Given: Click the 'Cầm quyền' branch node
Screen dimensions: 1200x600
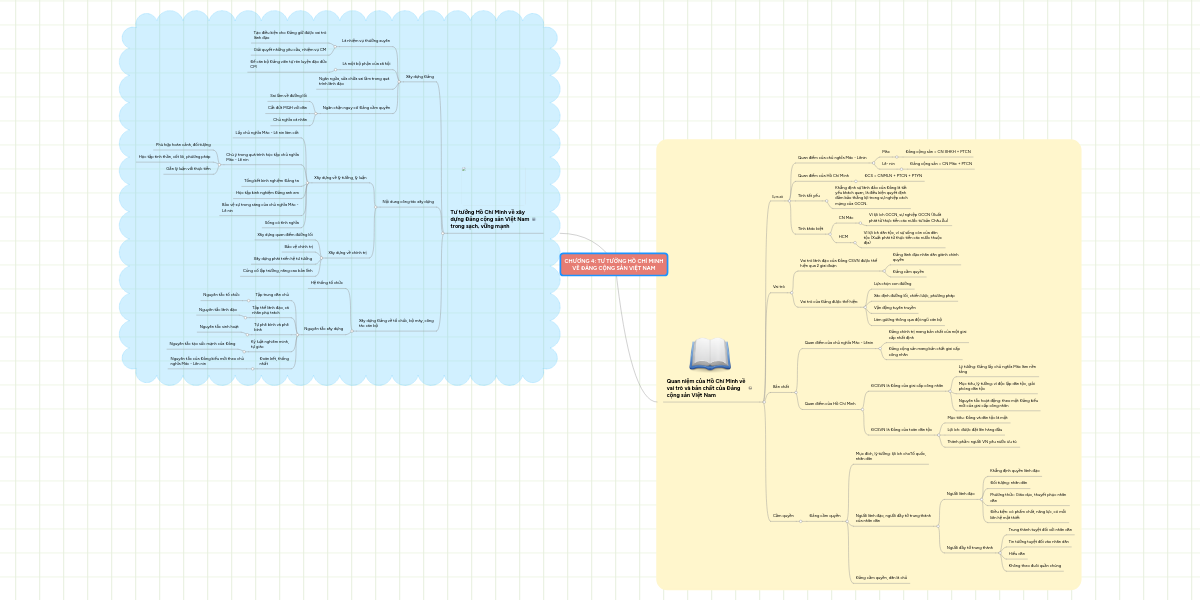Looking at the screenshot, I should (x=783, y=515).
